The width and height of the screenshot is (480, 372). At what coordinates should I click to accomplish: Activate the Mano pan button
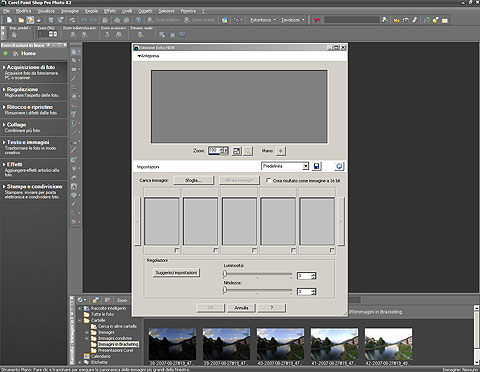point(281,151)
